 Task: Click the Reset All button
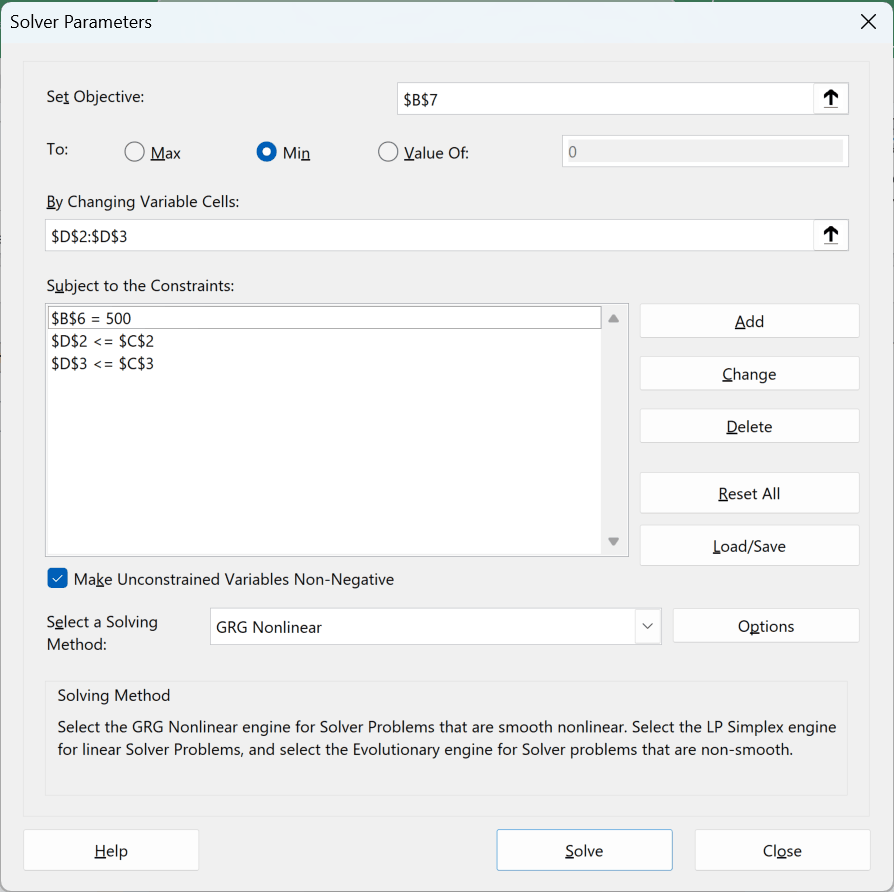(749, 493)
